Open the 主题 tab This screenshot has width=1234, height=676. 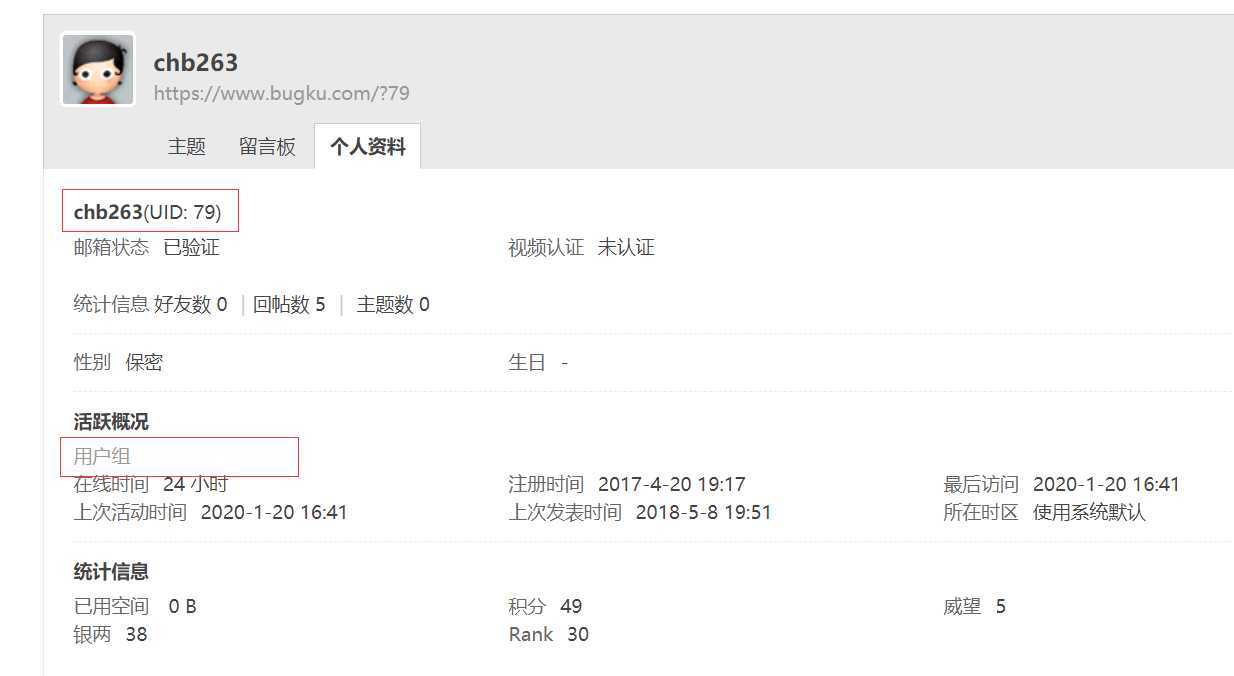[187, 146]
